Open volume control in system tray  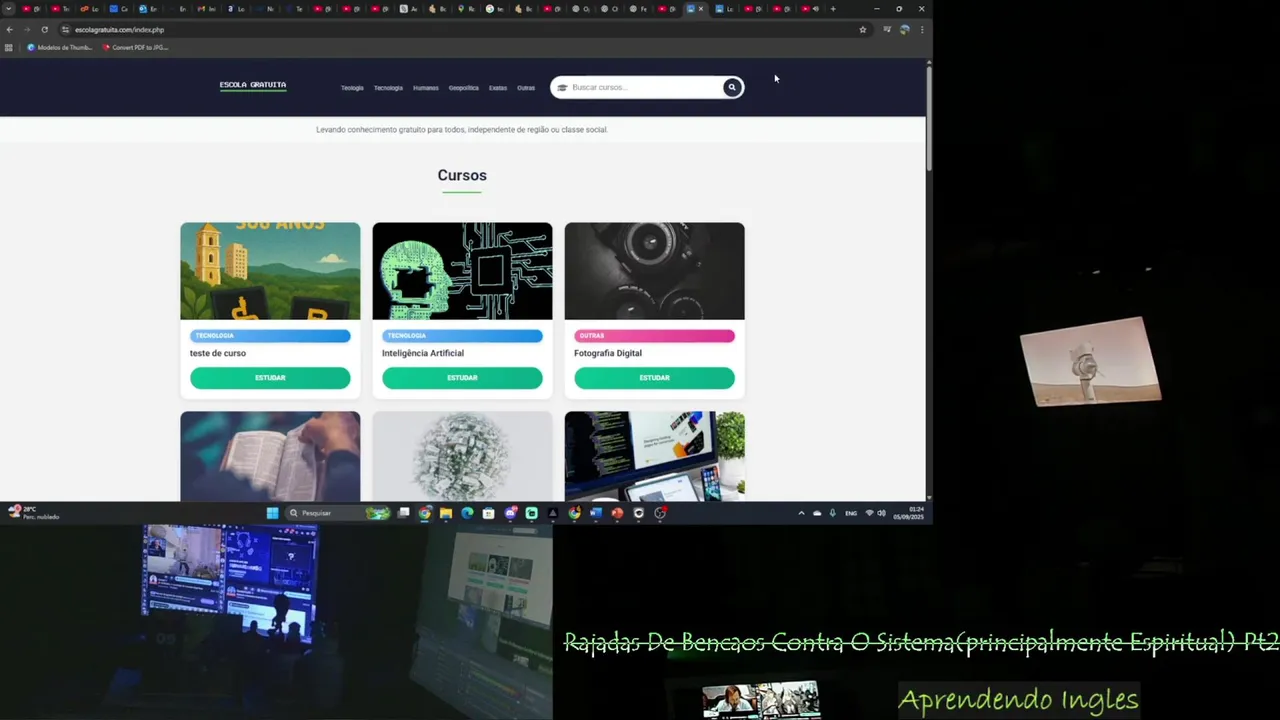click(881, 513)
